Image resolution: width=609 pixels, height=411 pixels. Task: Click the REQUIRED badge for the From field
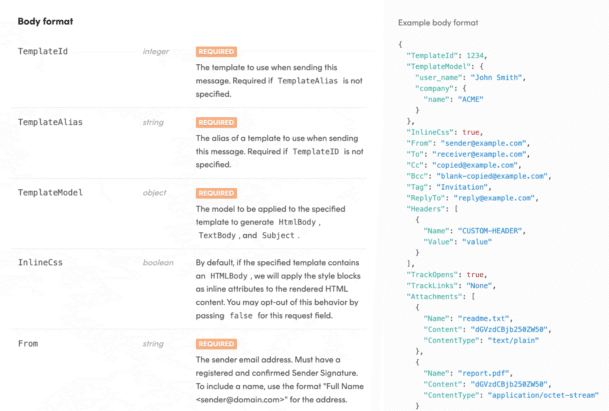(x=216, y=344)
